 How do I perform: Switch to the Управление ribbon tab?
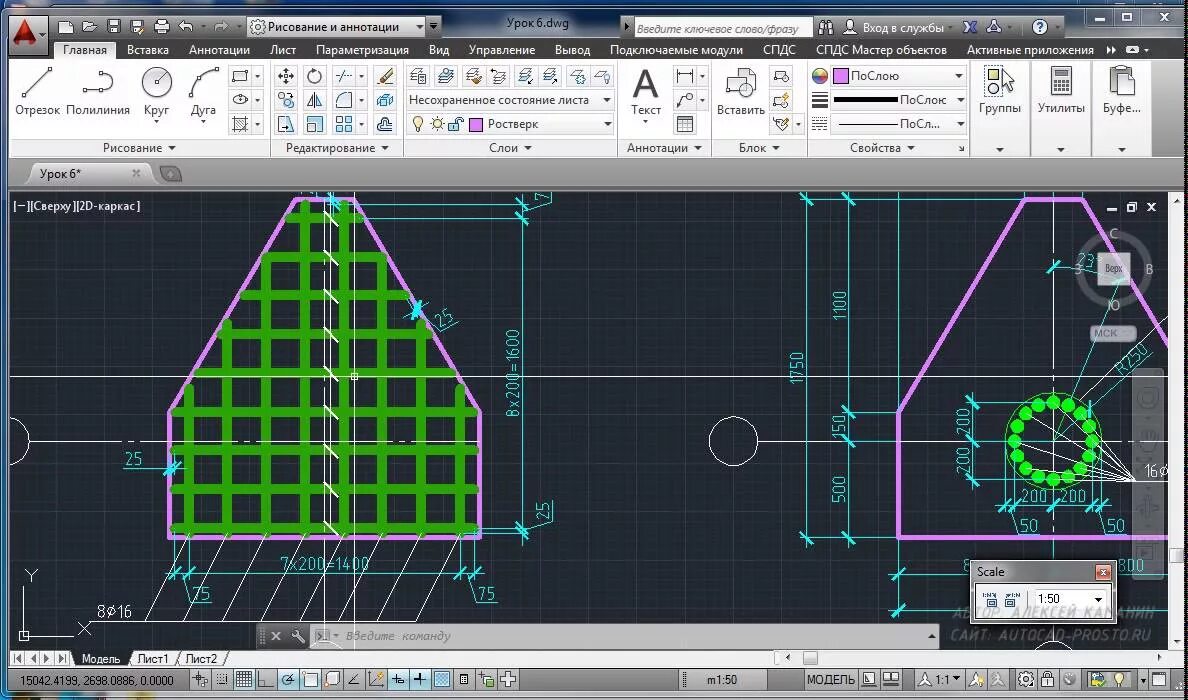tap(502, 50)
